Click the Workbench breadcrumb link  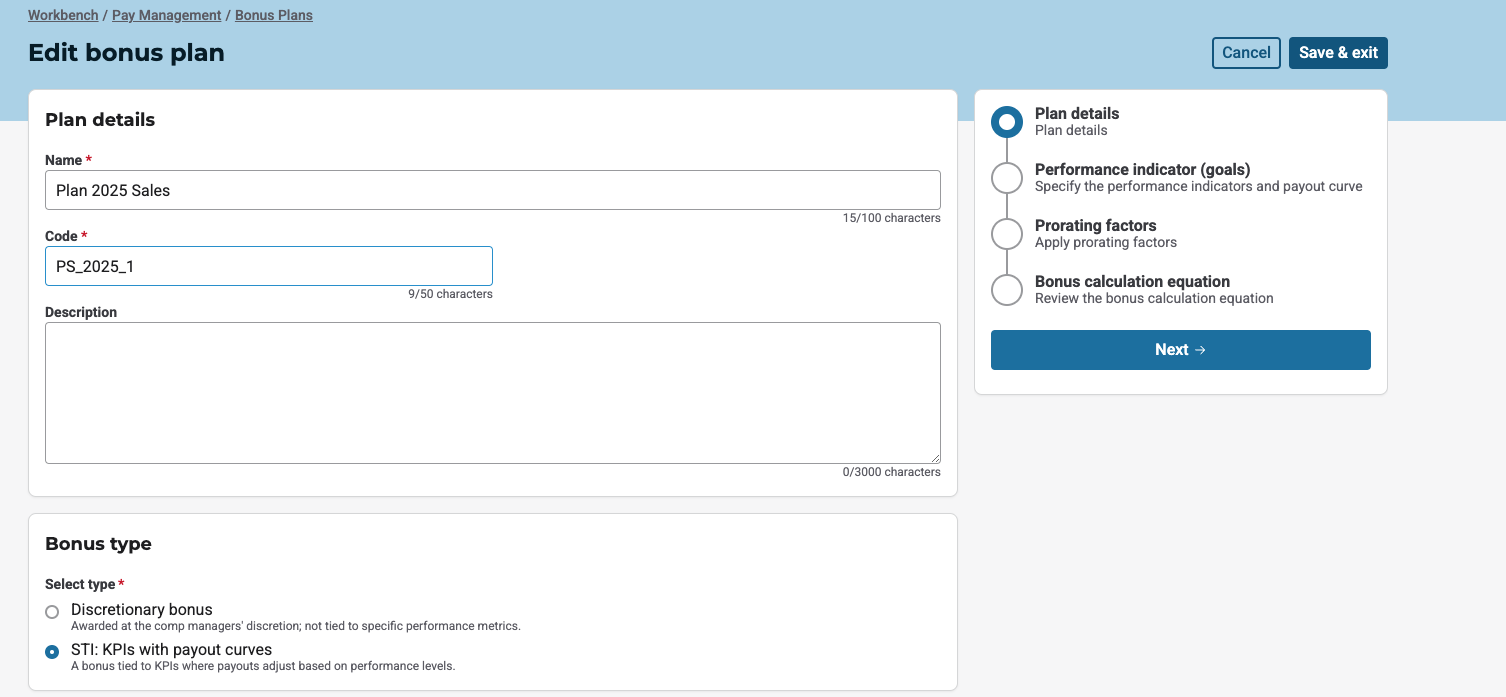tap(62, 16)
